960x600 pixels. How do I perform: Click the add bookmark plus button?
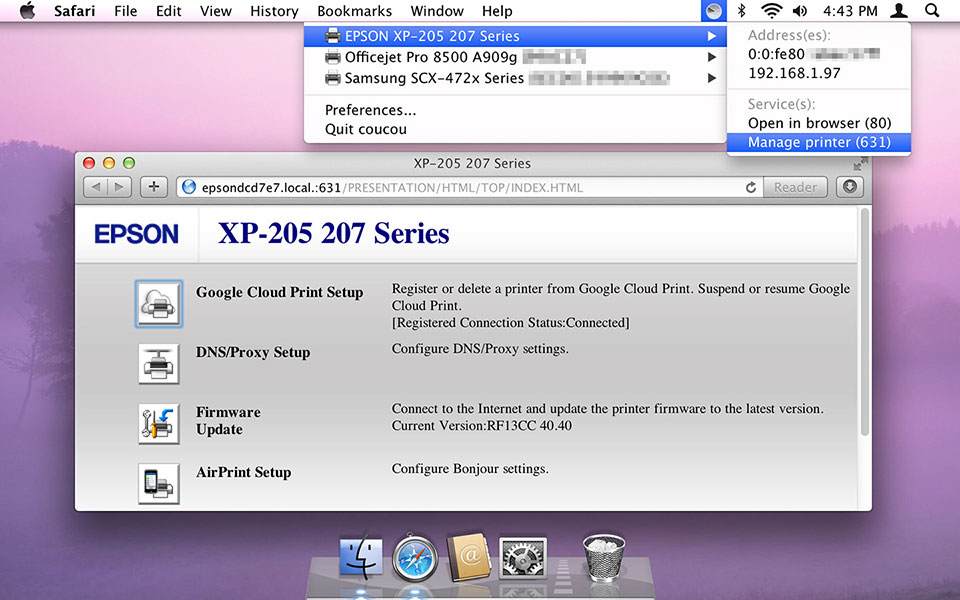pos(154,187)
